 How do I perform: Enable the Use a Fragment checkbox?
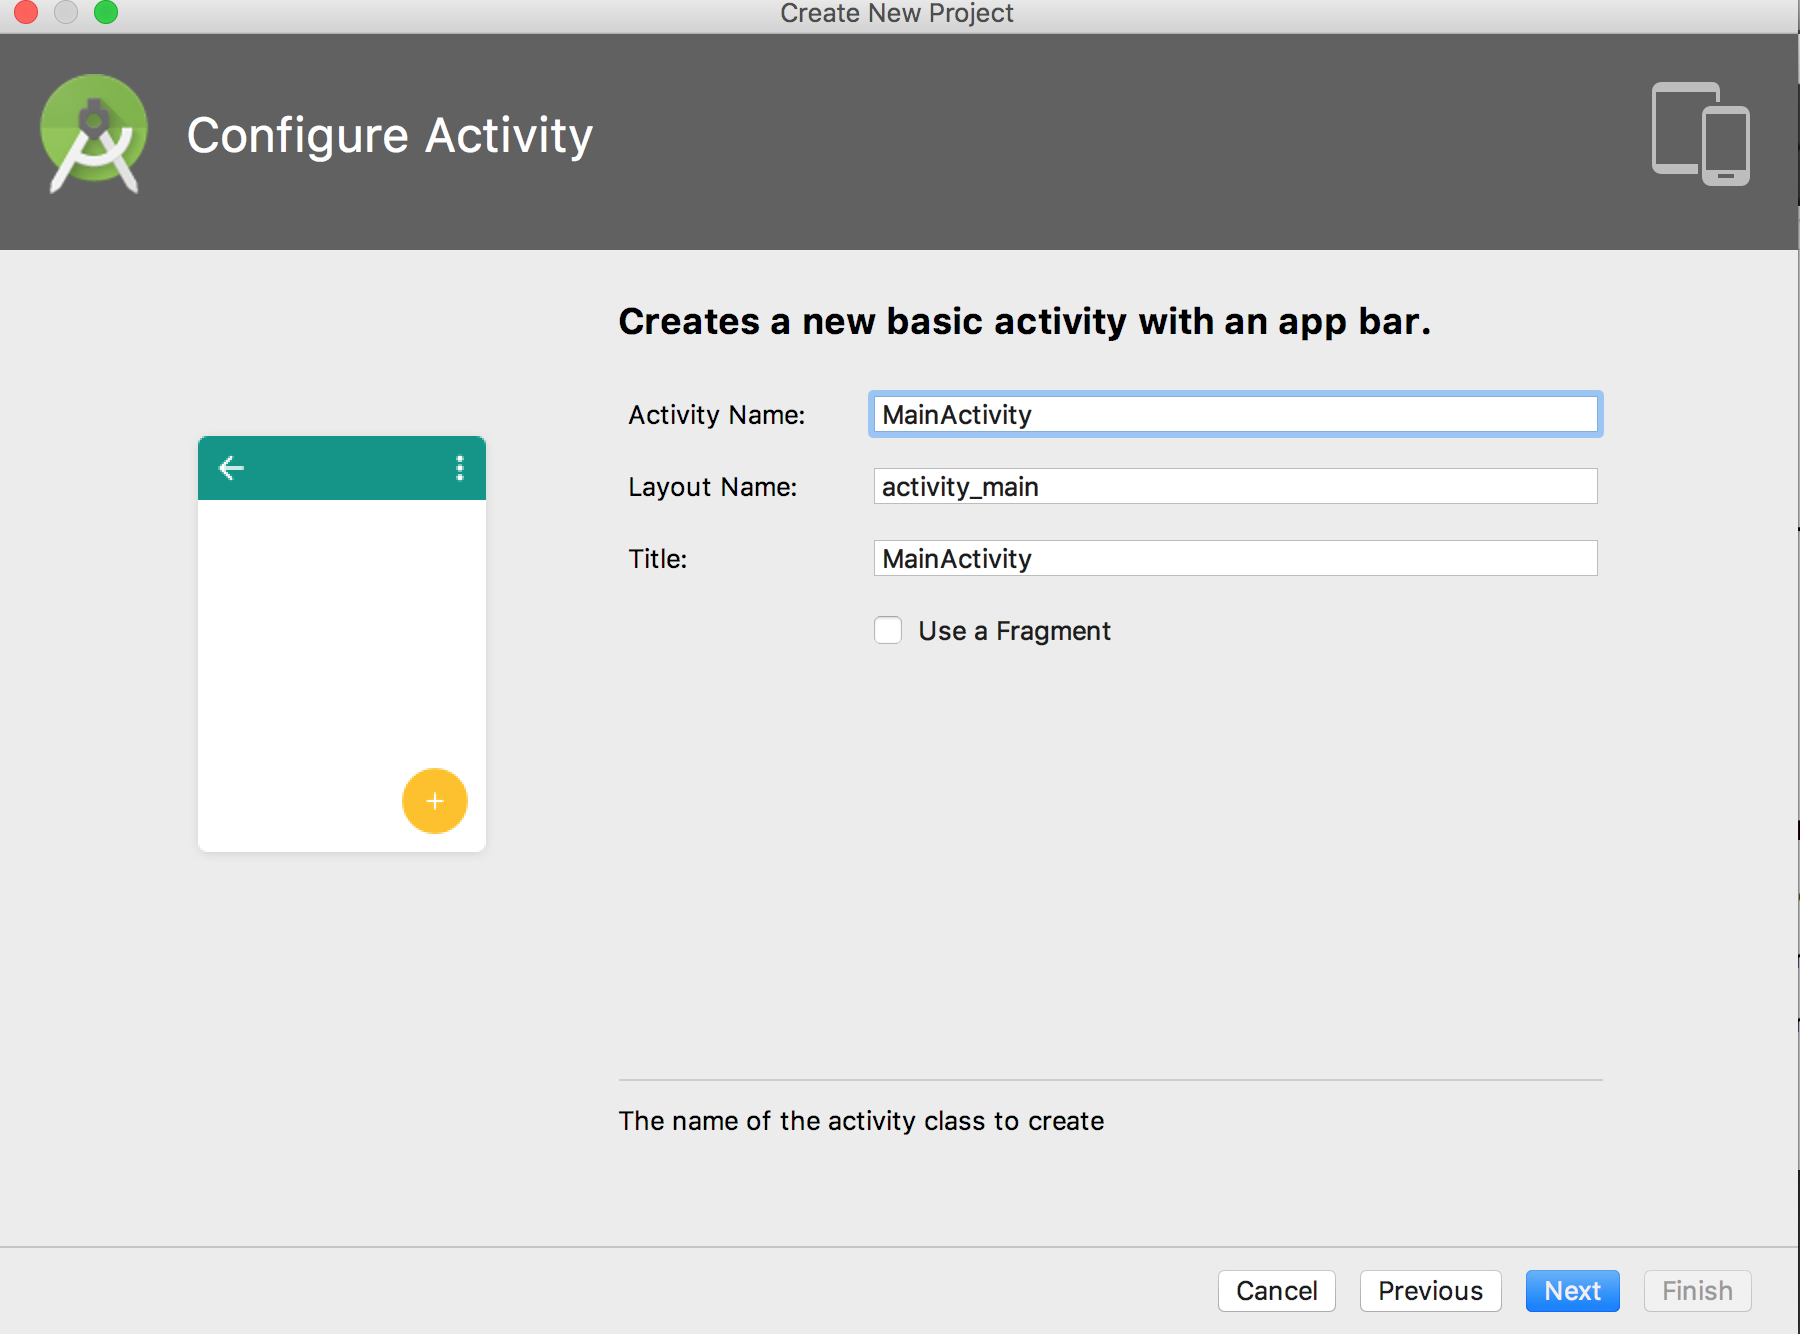(x=888, y=630)
